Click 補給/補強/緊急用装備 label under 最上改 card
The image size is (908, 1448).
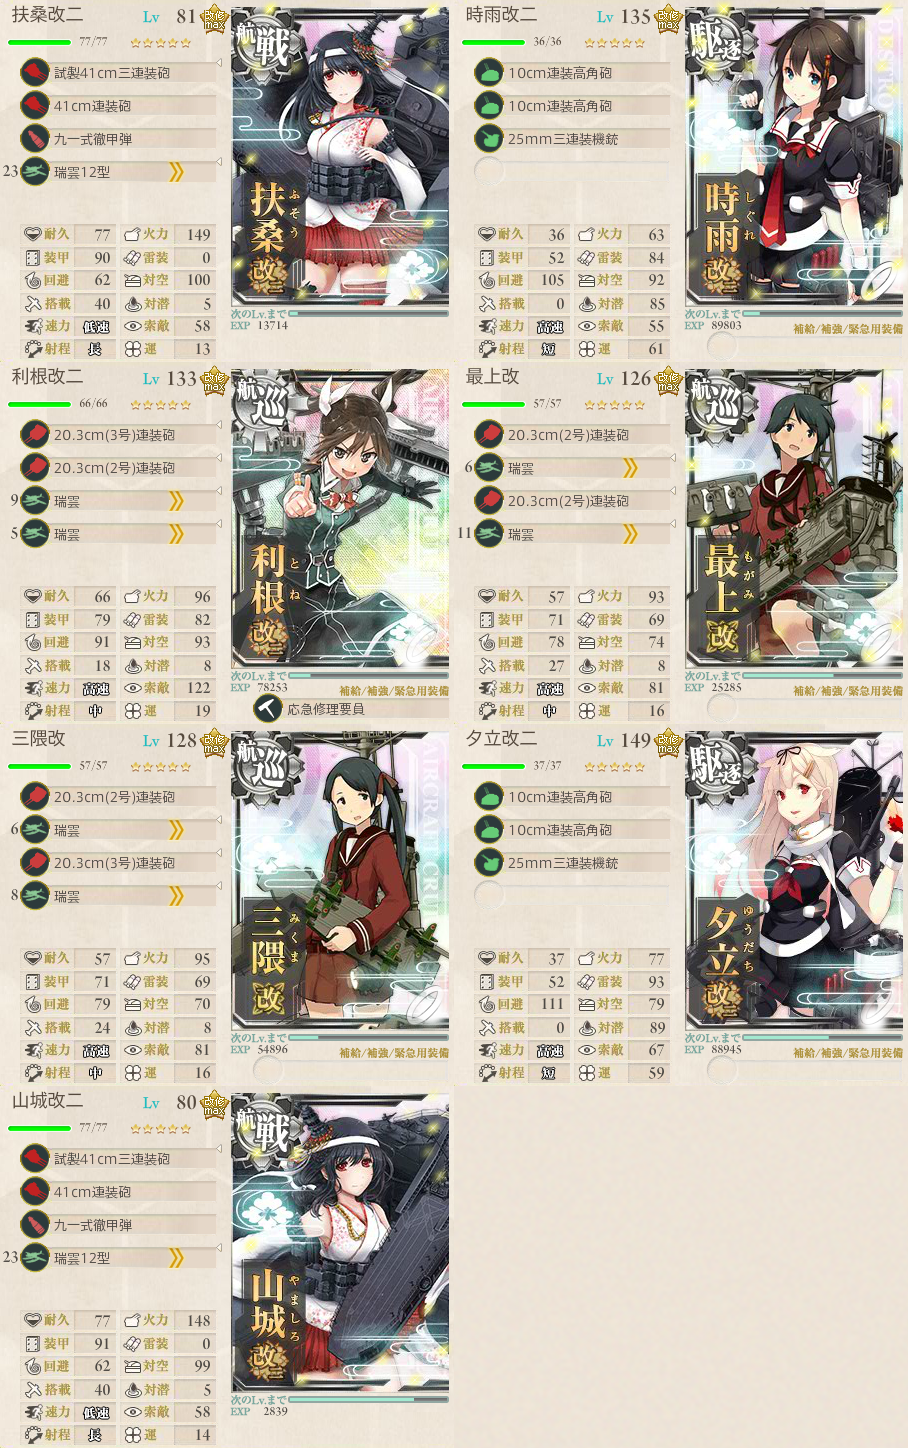click(x=847, y=691)
